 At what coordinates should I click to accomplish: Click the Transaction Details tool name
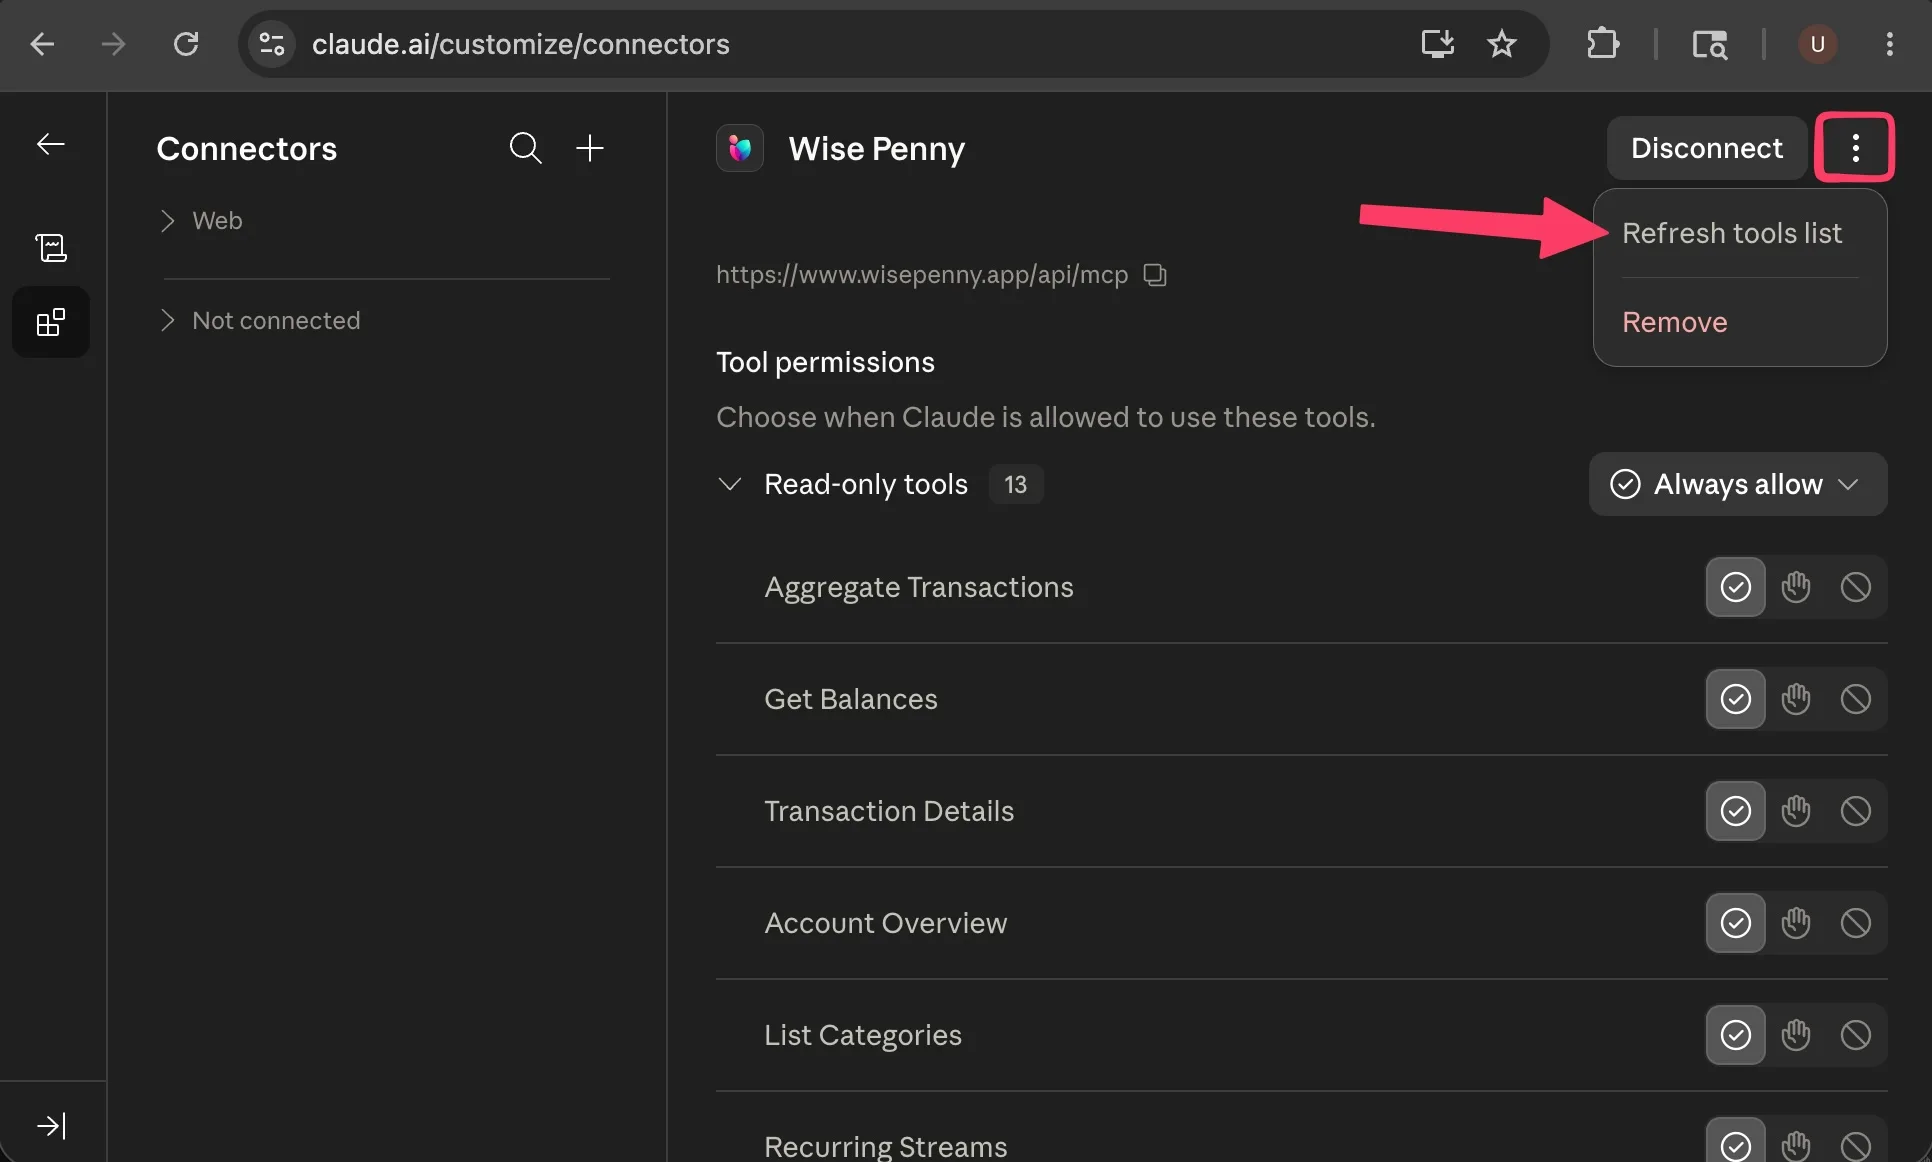(889, 811)
